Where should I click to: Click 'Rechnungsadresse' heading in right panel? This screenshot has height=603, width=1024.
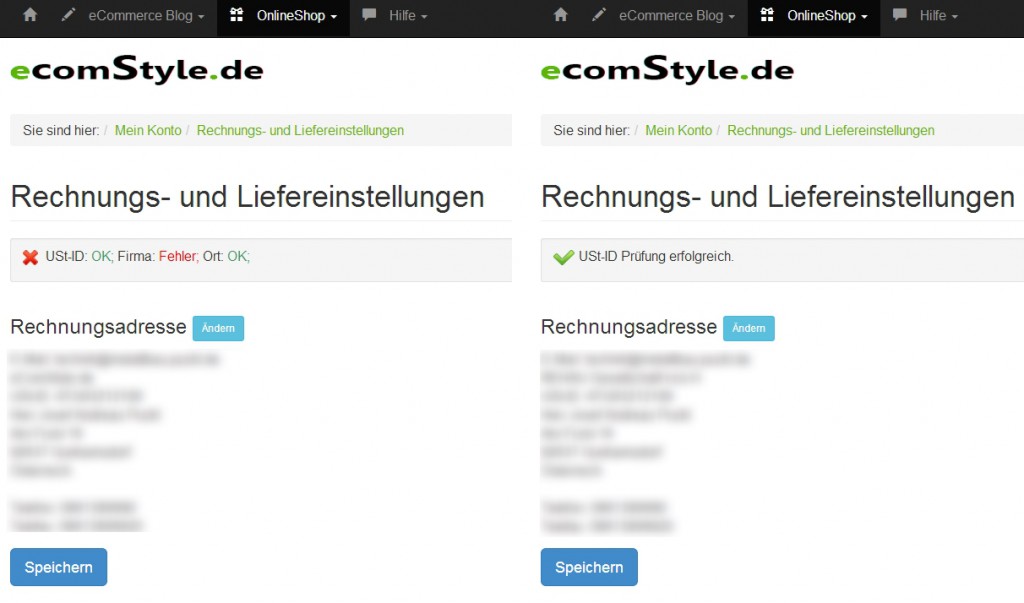click(629, 327)
